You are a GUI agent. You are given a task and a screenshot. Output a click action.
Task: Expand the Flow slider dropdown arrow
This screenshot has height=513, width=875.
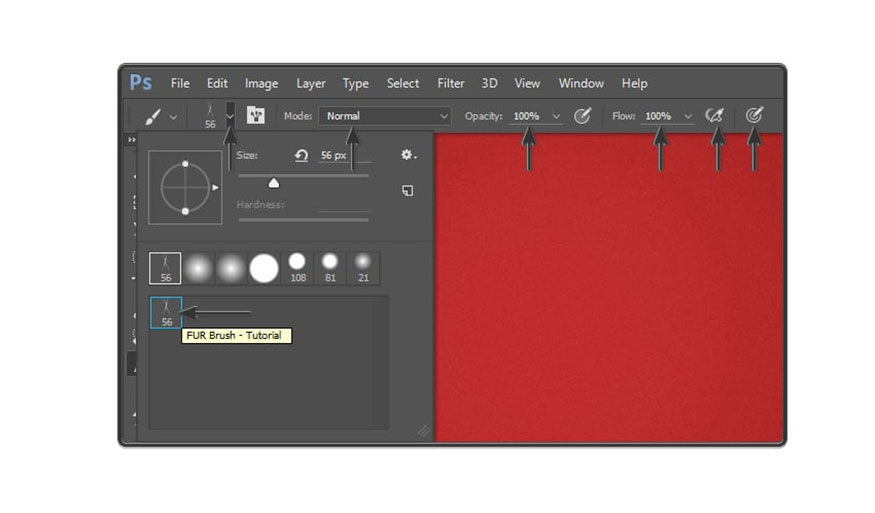(688, 116)
